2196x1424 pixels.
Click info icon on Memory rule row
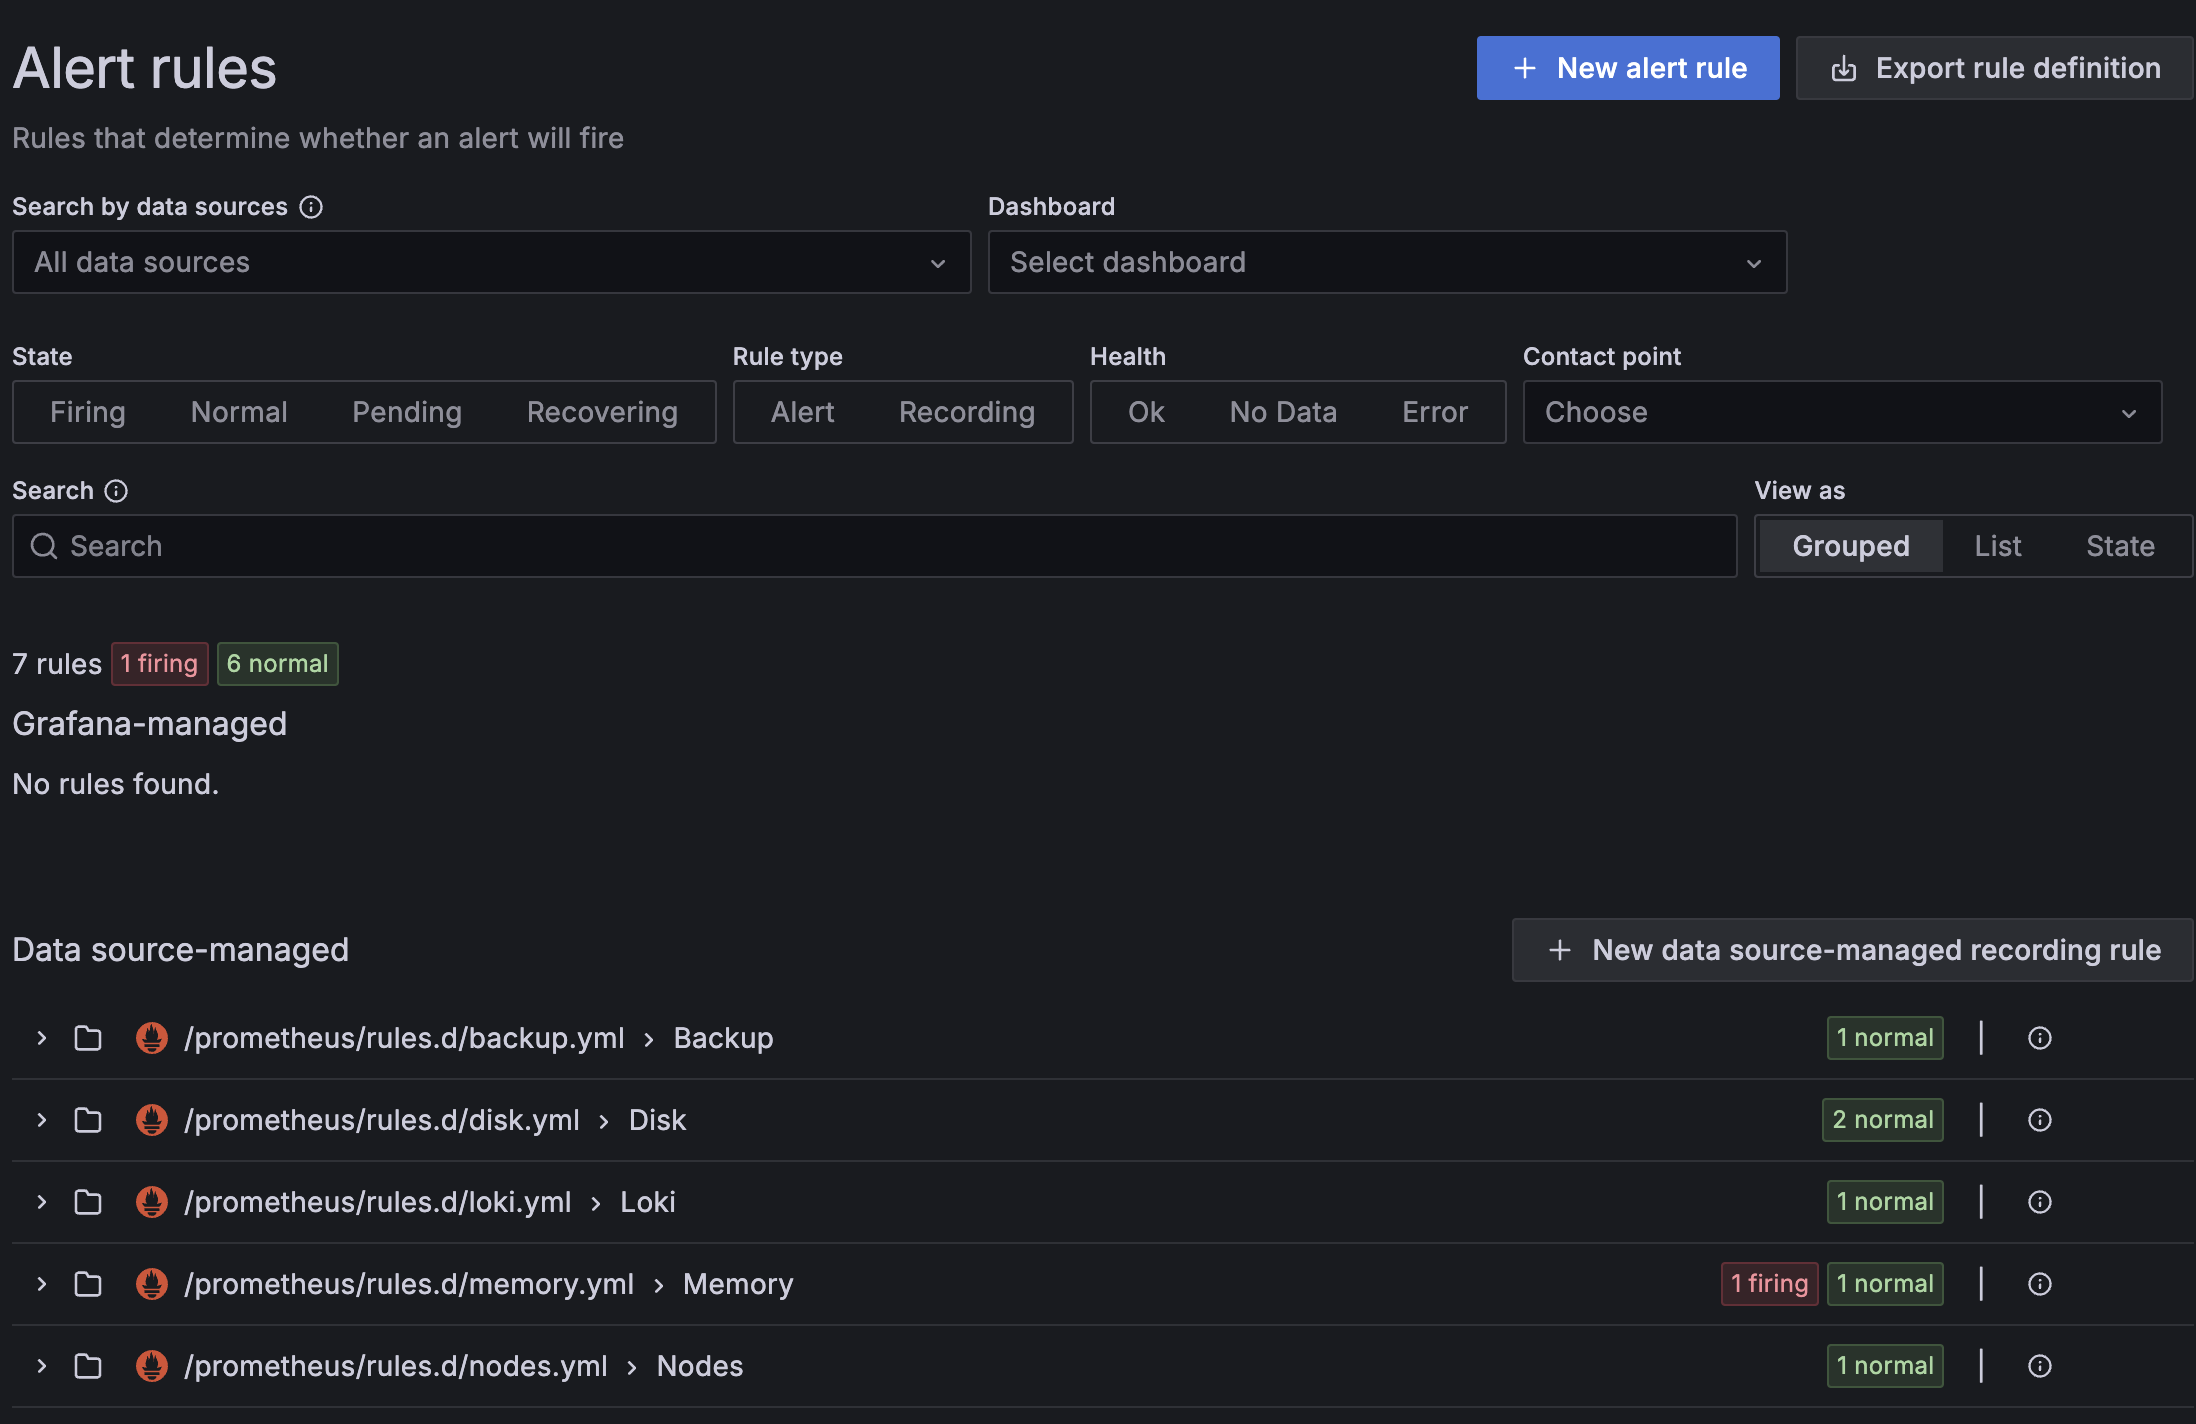[x=2039, y=1284]
